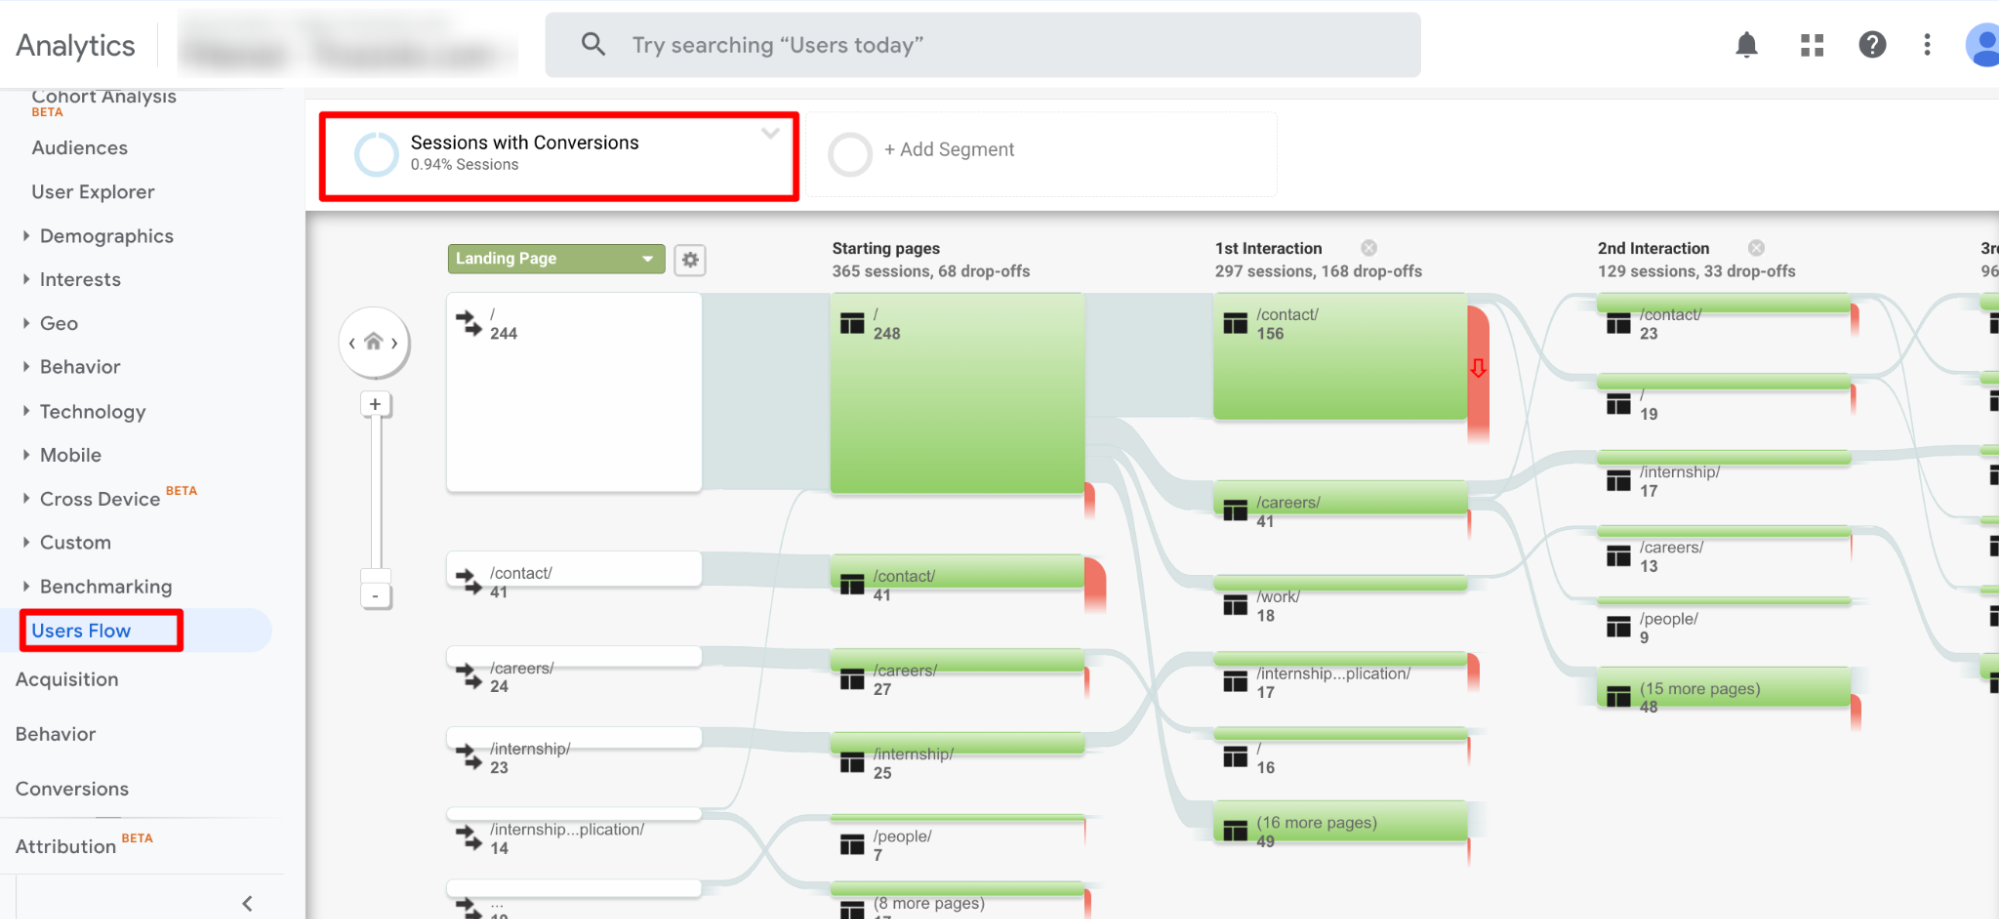Open the Help menu
The image size is (1999, 920).
[1872, 45]
